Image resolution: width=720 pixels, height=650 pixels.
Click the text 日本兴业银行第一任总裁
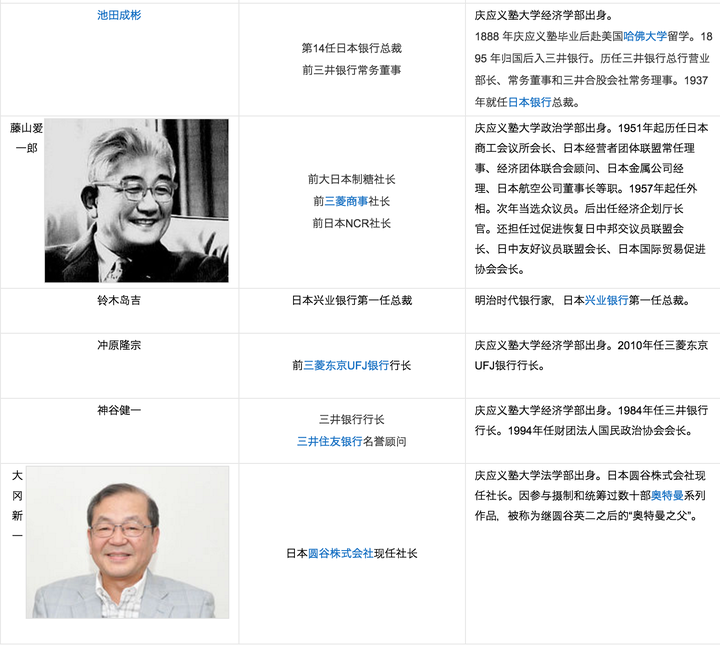point(352,300)
